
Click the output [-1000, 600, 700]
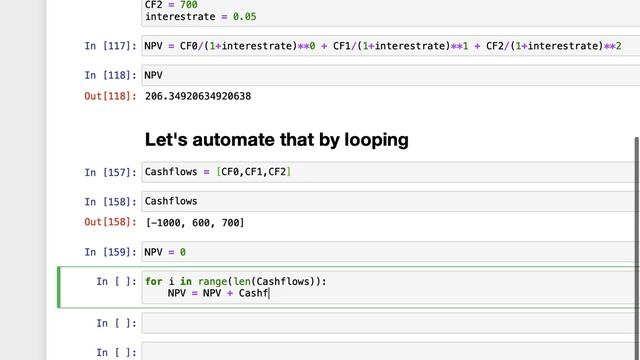195,223
